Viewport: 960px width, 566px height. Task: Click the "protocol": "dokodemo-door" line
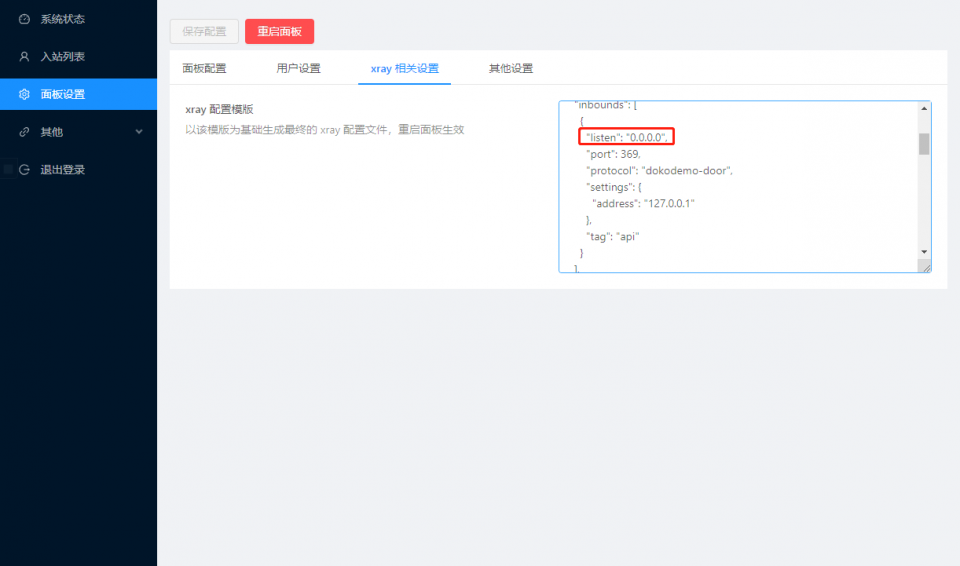659,170
